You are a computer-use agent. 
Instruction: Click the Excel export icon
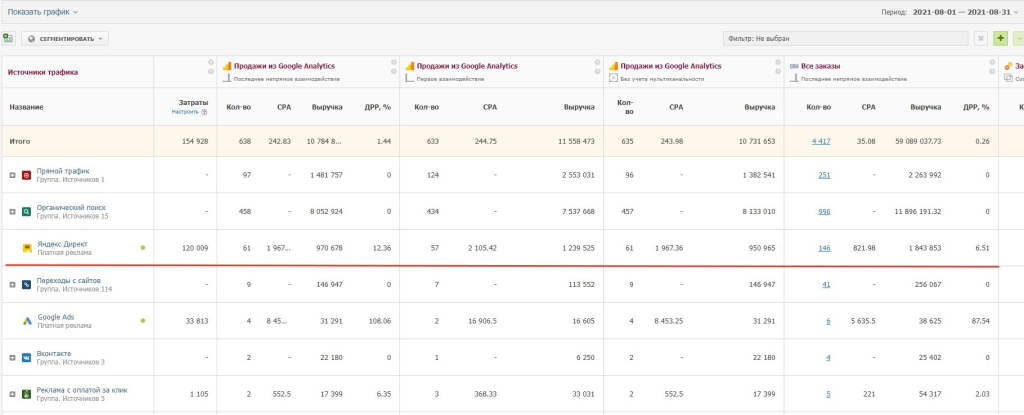pyautogui.click(x=9, y=38)
